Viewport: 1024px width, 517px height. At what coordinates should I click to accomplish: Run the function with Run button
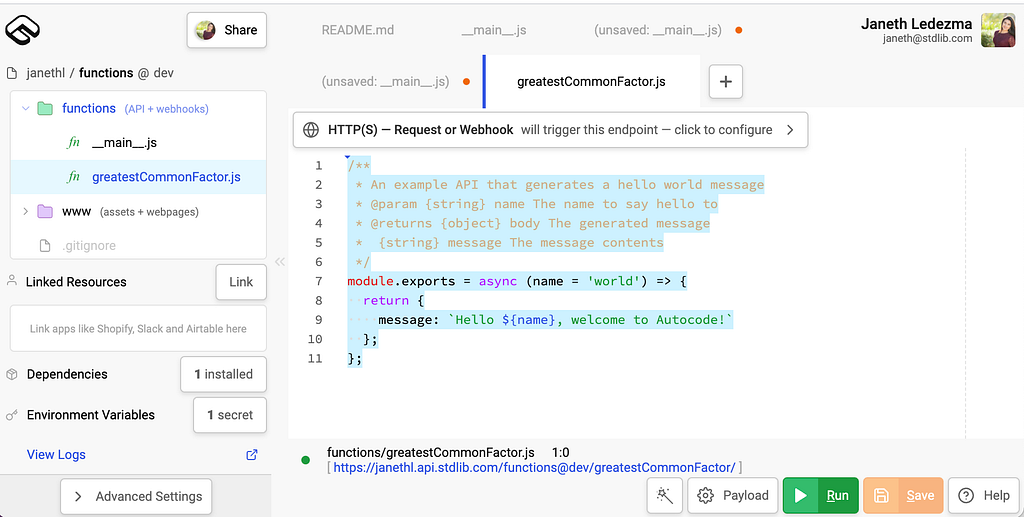[821, 495]
